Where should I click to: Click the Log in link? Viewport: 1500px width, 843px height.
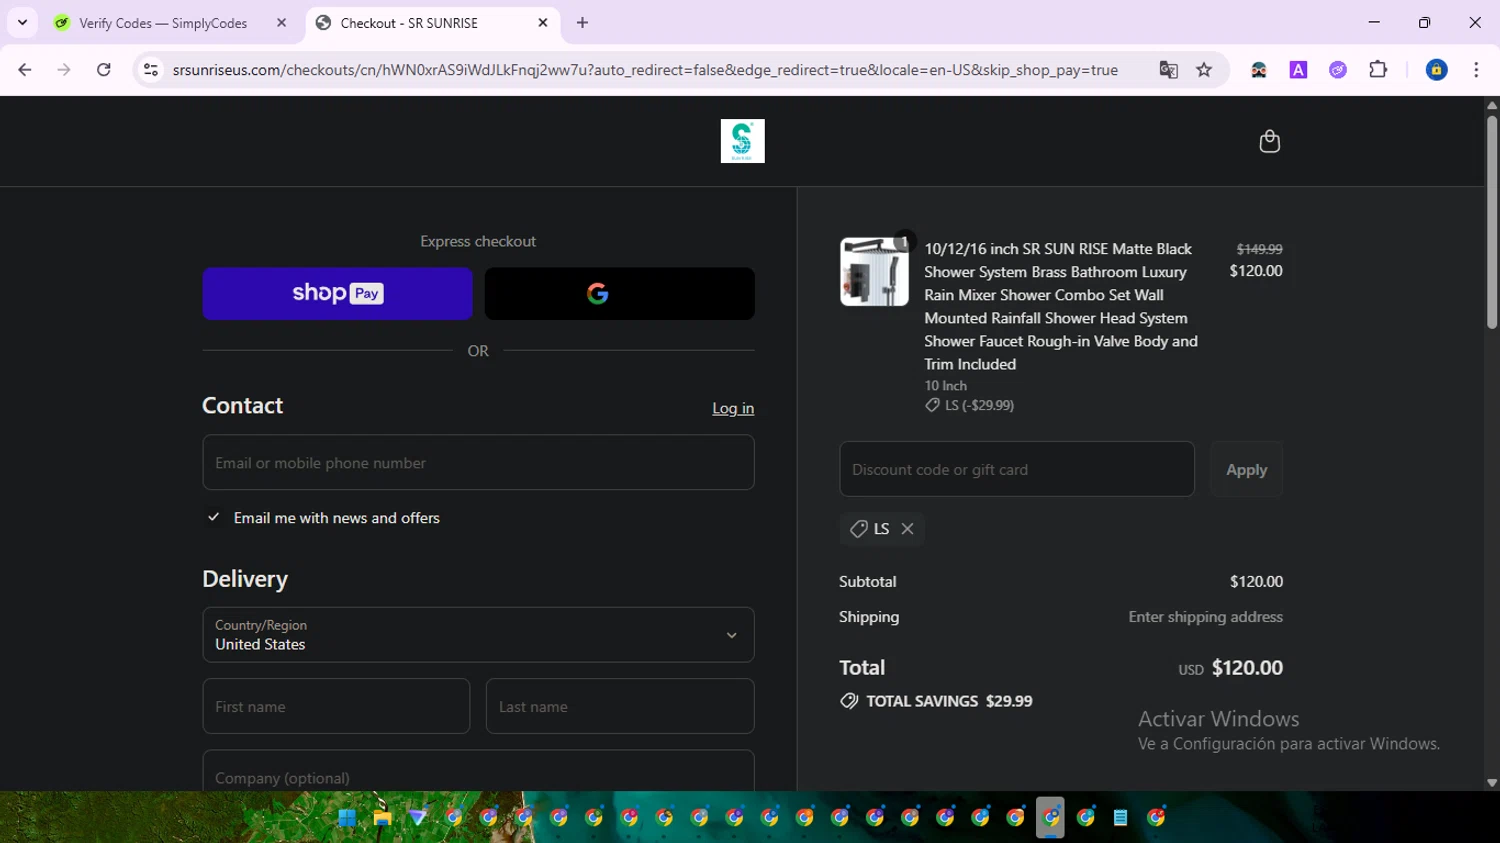click(x=733, y=408)
